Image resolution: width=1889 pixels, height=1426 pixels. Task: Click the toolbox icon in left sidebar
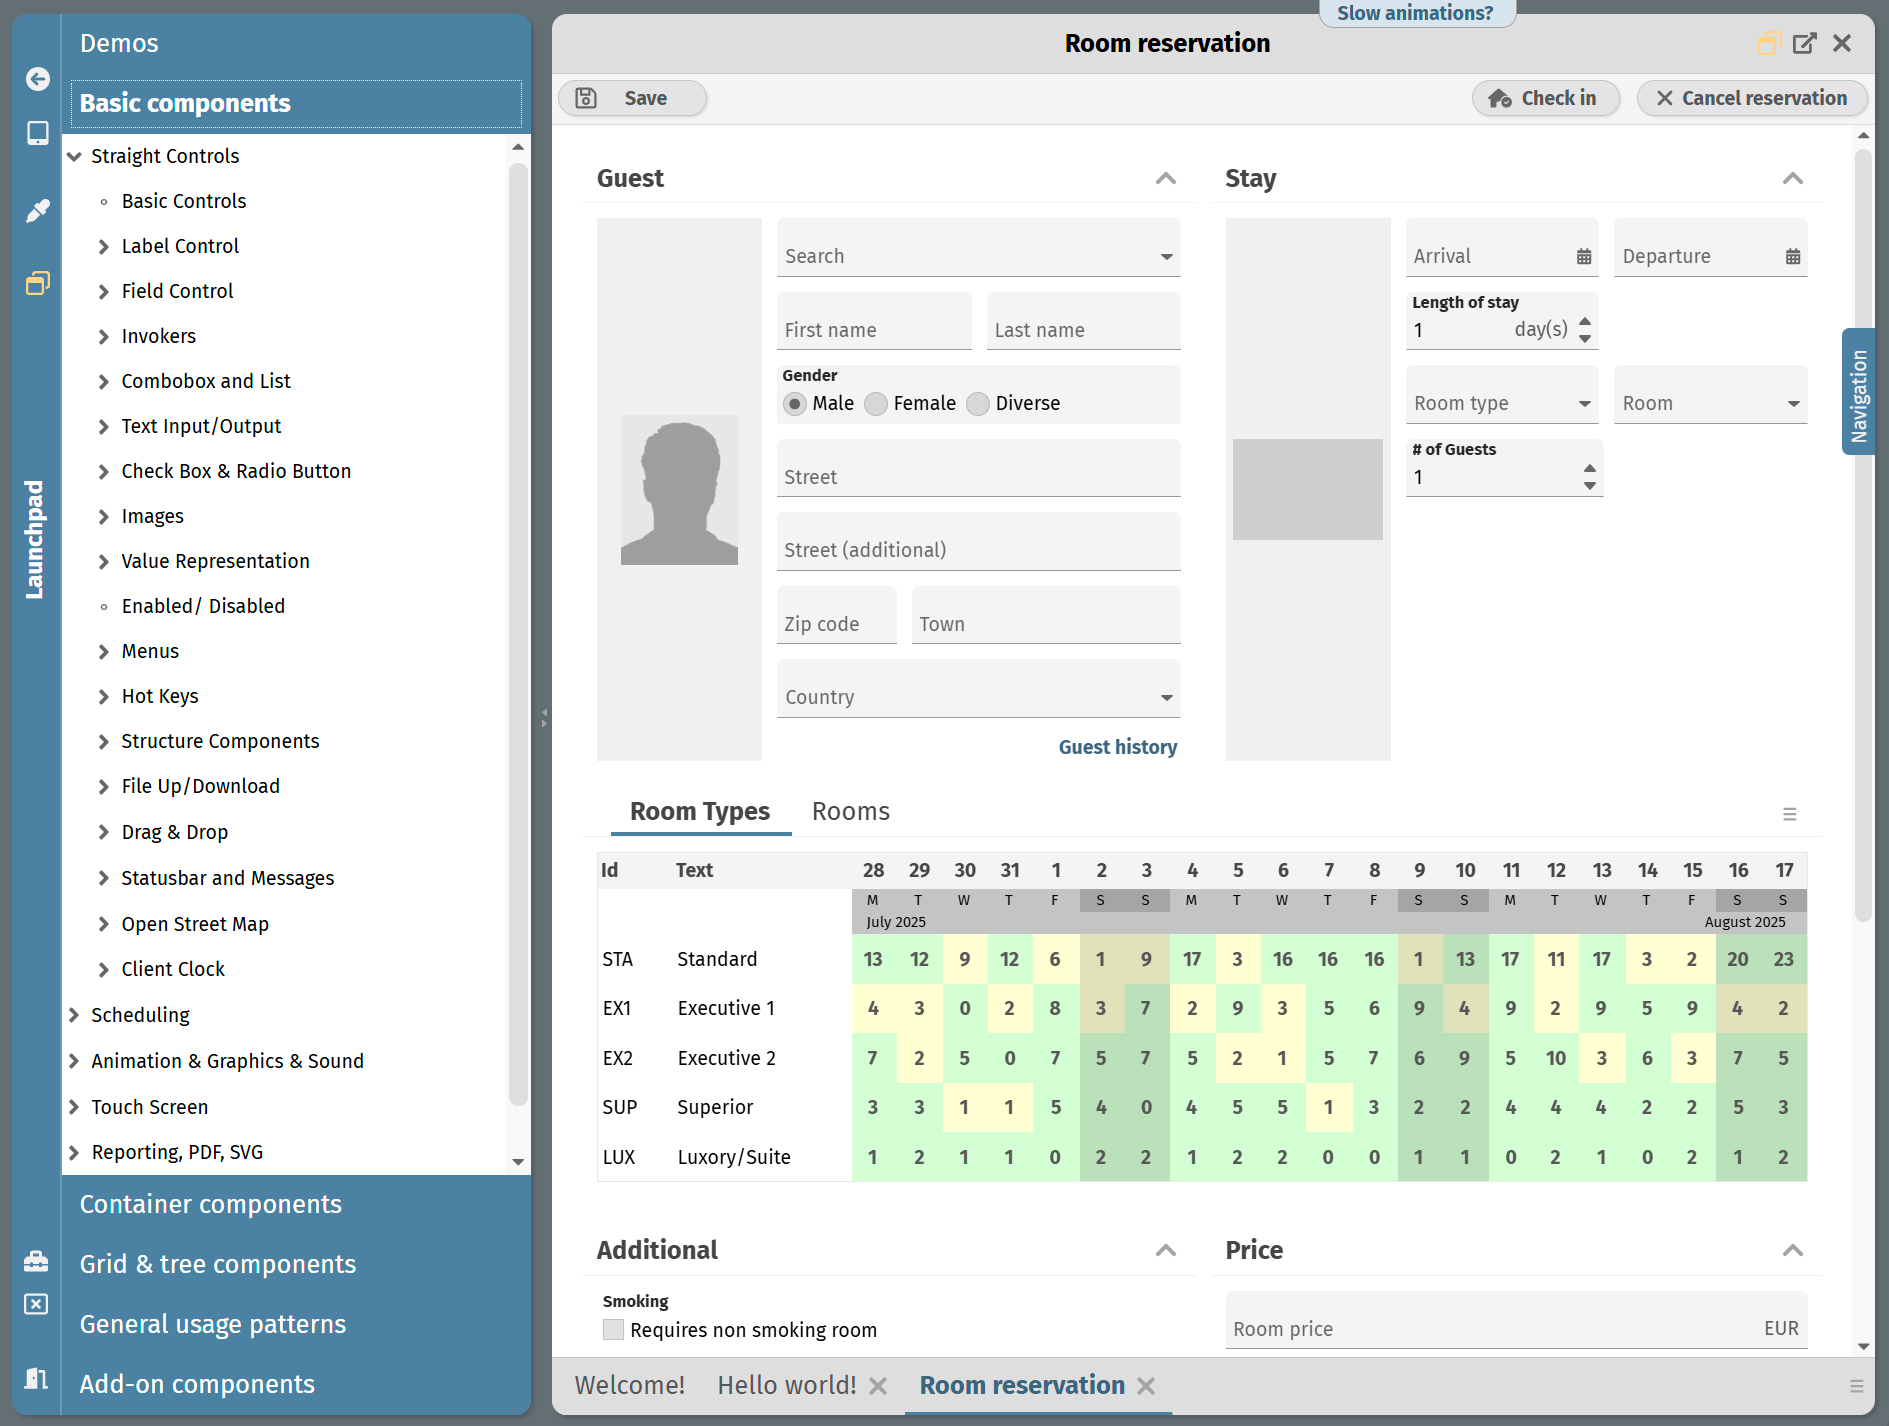pos(36,1261)
